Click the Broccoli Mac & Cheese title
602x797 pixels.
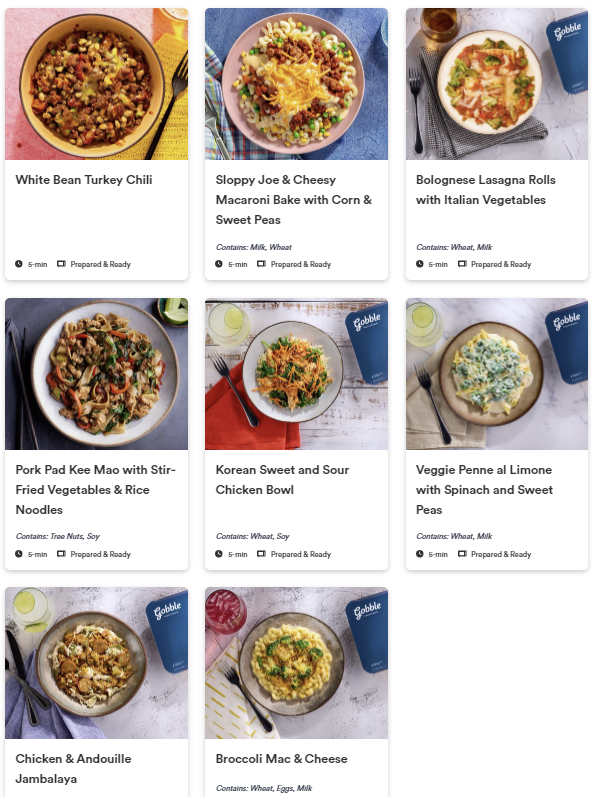coord(281,759)
